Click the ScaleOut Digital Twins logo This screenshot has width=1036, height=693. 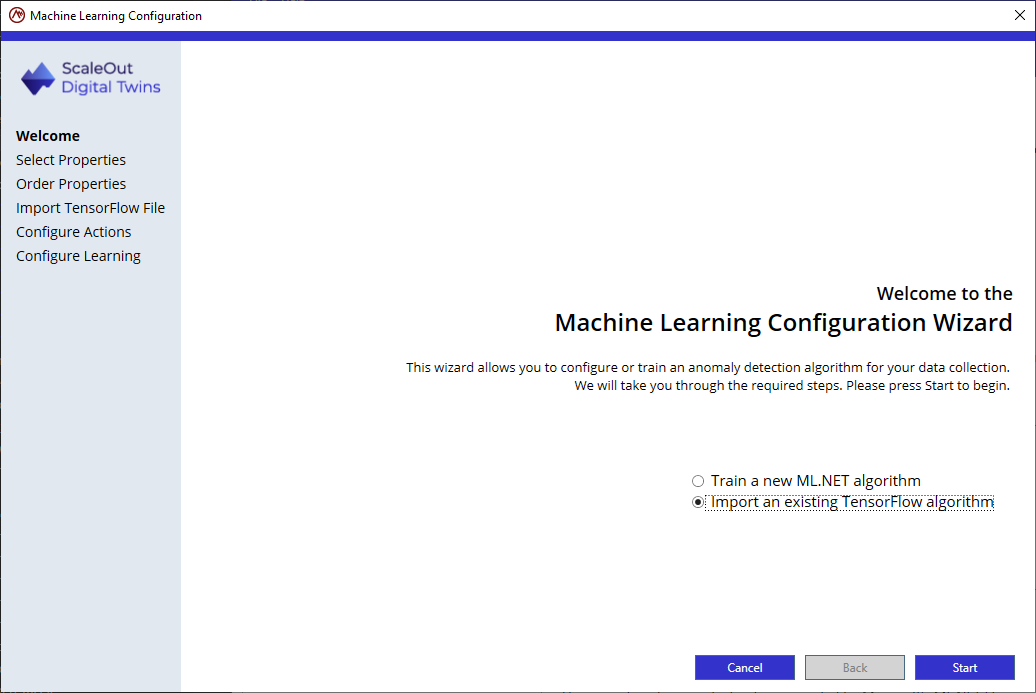click(91, 79)
